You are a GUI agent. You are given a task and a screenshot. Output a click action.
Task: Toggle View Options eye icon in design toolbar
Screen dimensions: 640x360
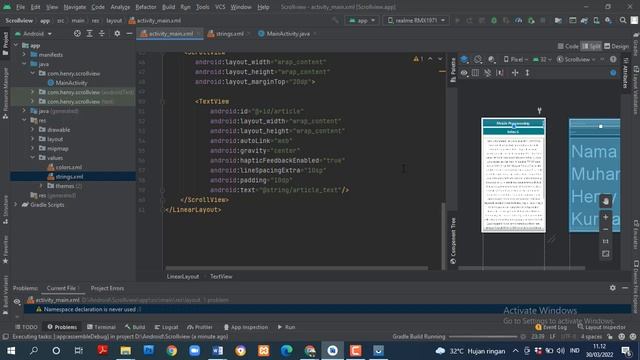(x=464, y=73)
